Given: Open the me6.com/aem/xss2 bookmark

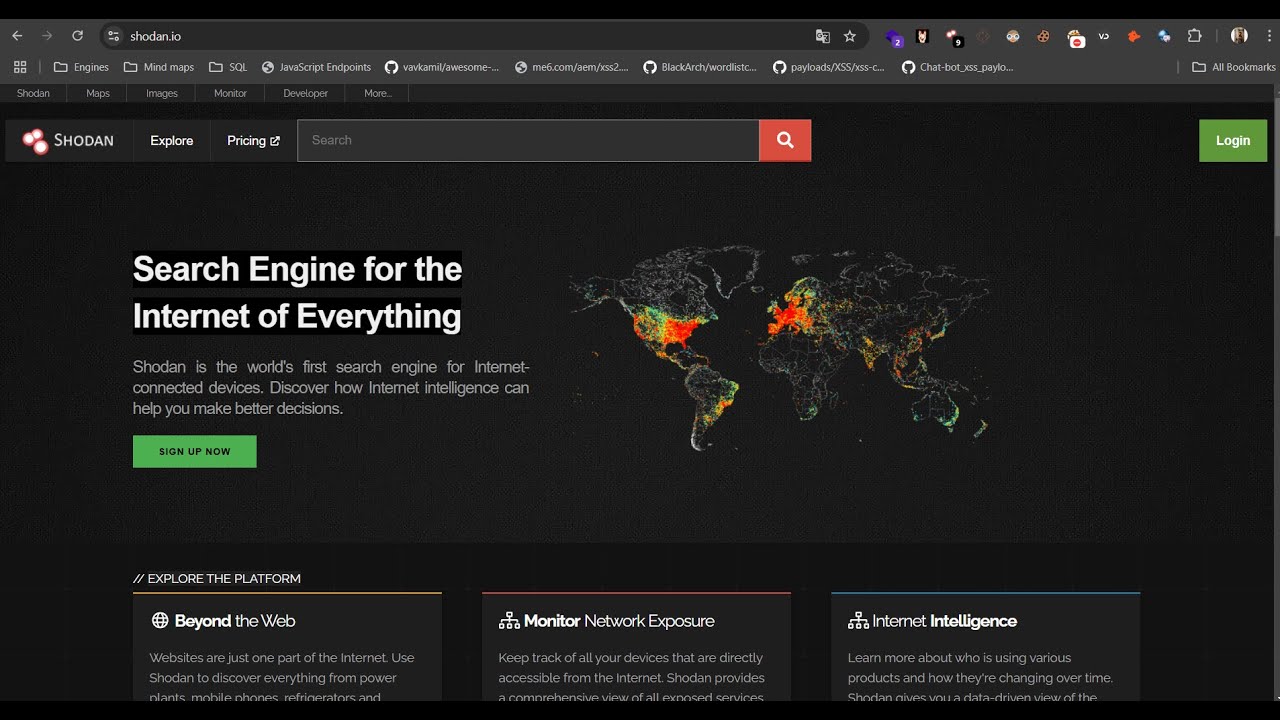Looking at the screenshot, I should (x=571, y=67).
